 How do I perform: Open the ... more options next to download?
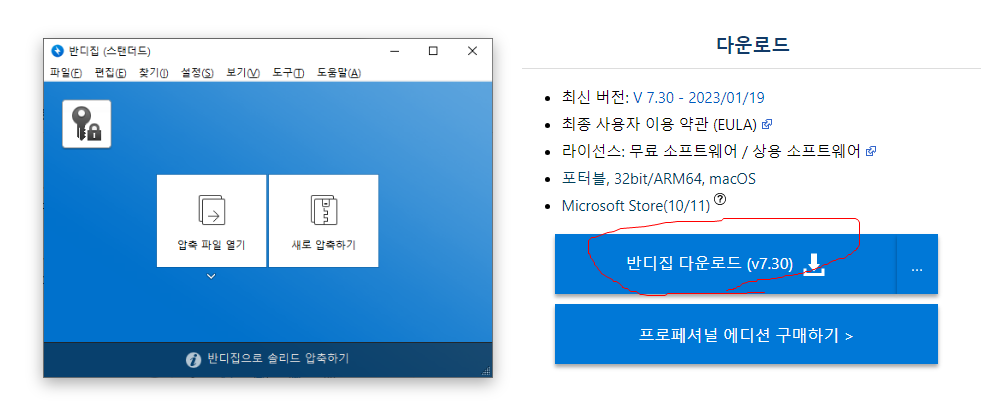tap(917, 264)
